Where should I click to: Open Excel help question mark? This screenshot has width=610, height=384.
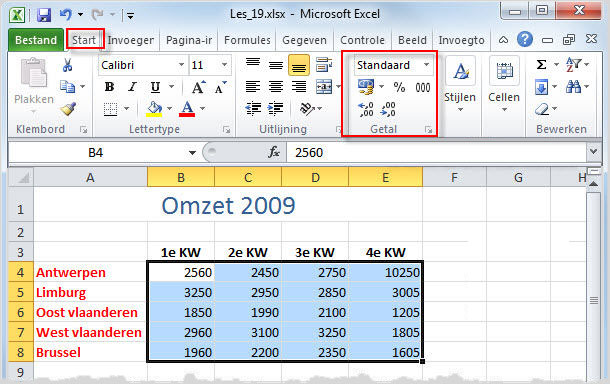[x=525, y=39]
